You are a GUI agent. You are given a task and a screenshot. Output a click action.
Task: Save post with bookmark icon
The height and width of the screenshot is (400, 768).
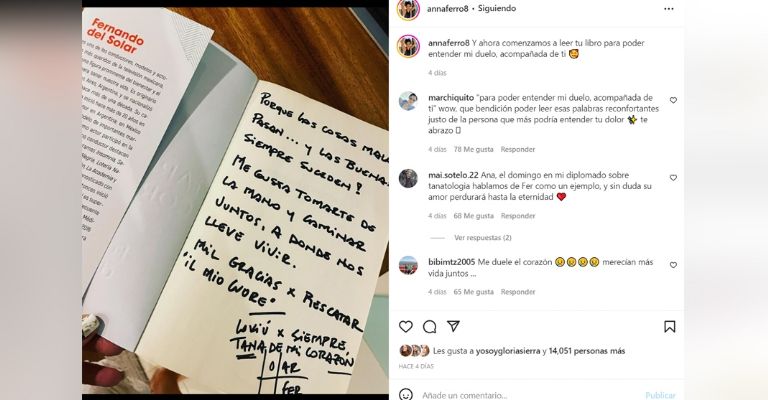click(670, 327)
